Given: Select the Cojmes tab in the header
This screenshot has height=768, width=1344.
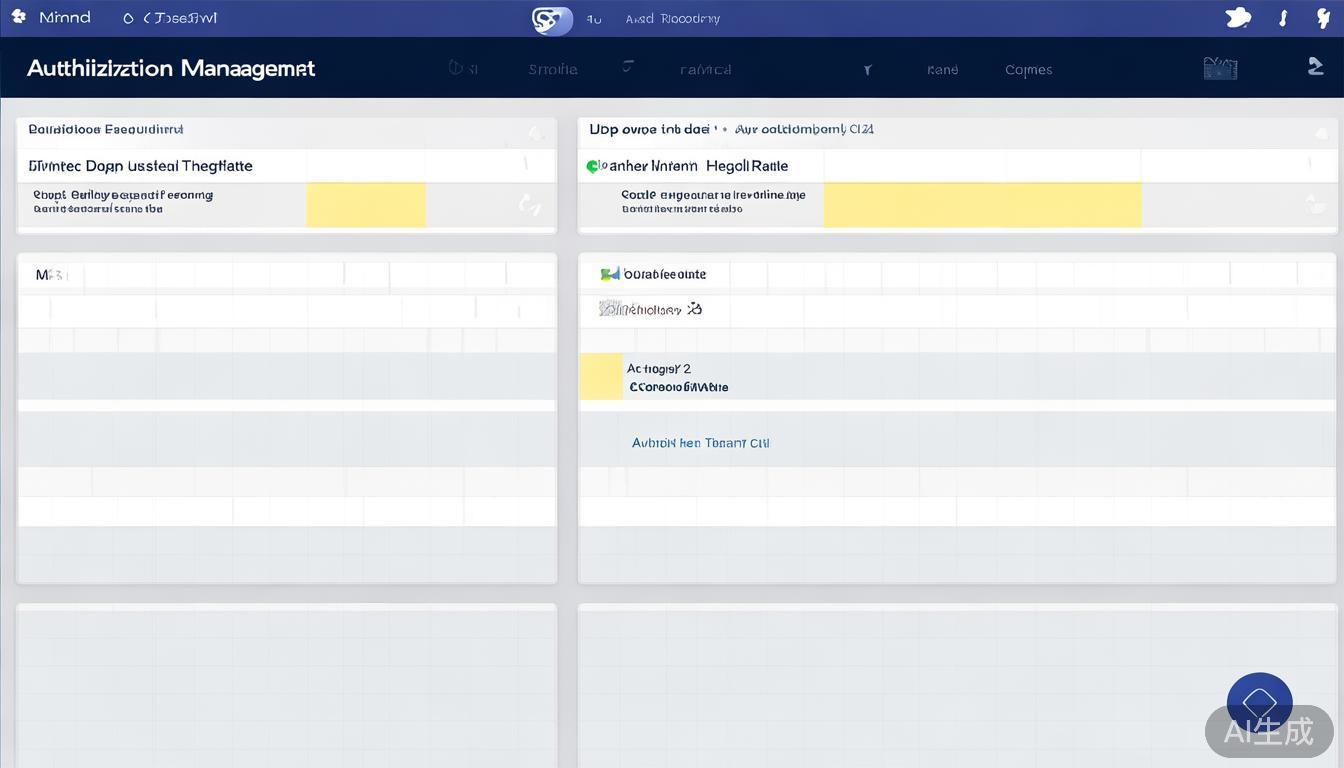Looking at the screenshot, I should click(1028, 70).
